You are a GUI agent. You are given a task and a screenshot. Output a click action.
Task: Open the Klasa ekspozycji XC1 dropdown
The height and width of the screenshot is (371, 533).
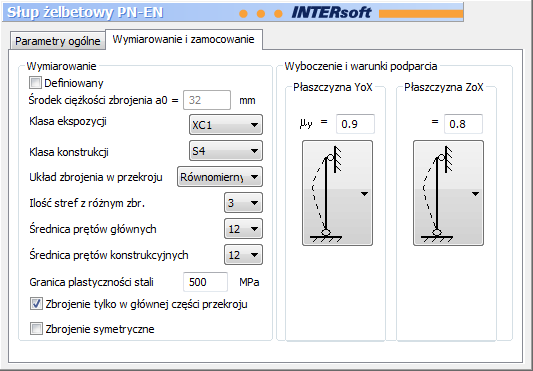(226, 125)
